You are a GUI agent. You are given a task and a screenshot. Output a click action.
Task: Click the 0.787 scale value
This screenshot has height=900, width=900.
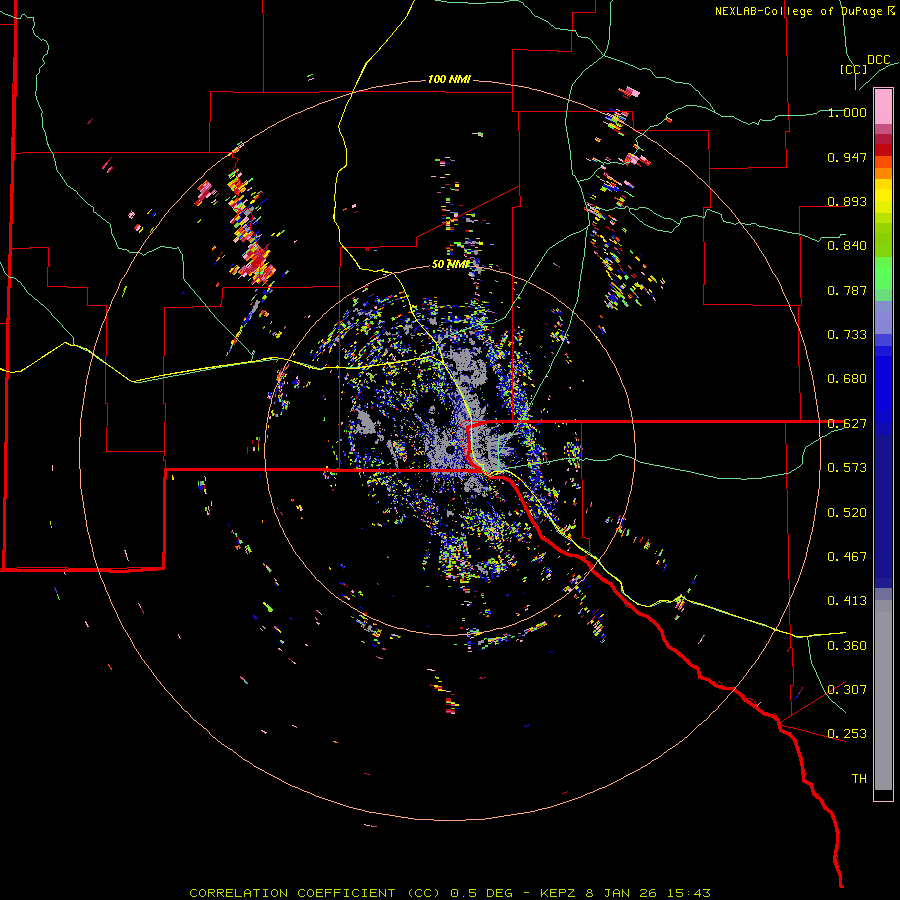pyautogui.click(x=847, y=290)
